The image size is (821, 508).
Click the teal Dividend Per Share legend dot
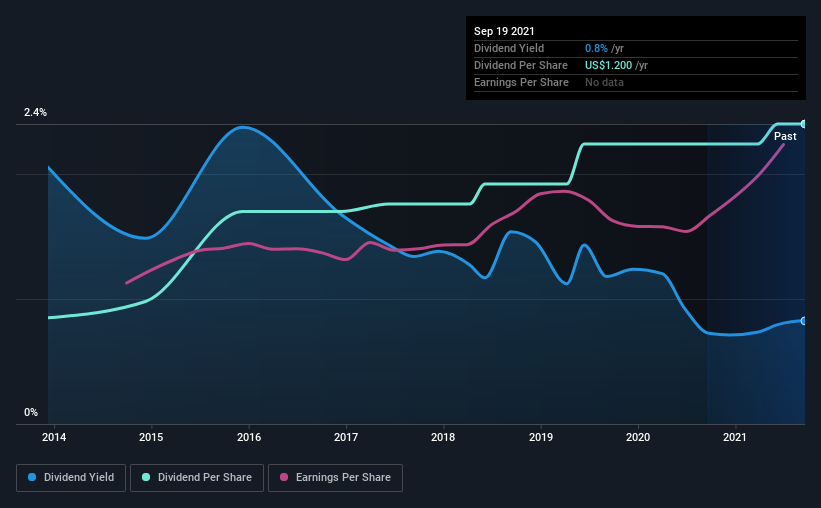point(146,477)
